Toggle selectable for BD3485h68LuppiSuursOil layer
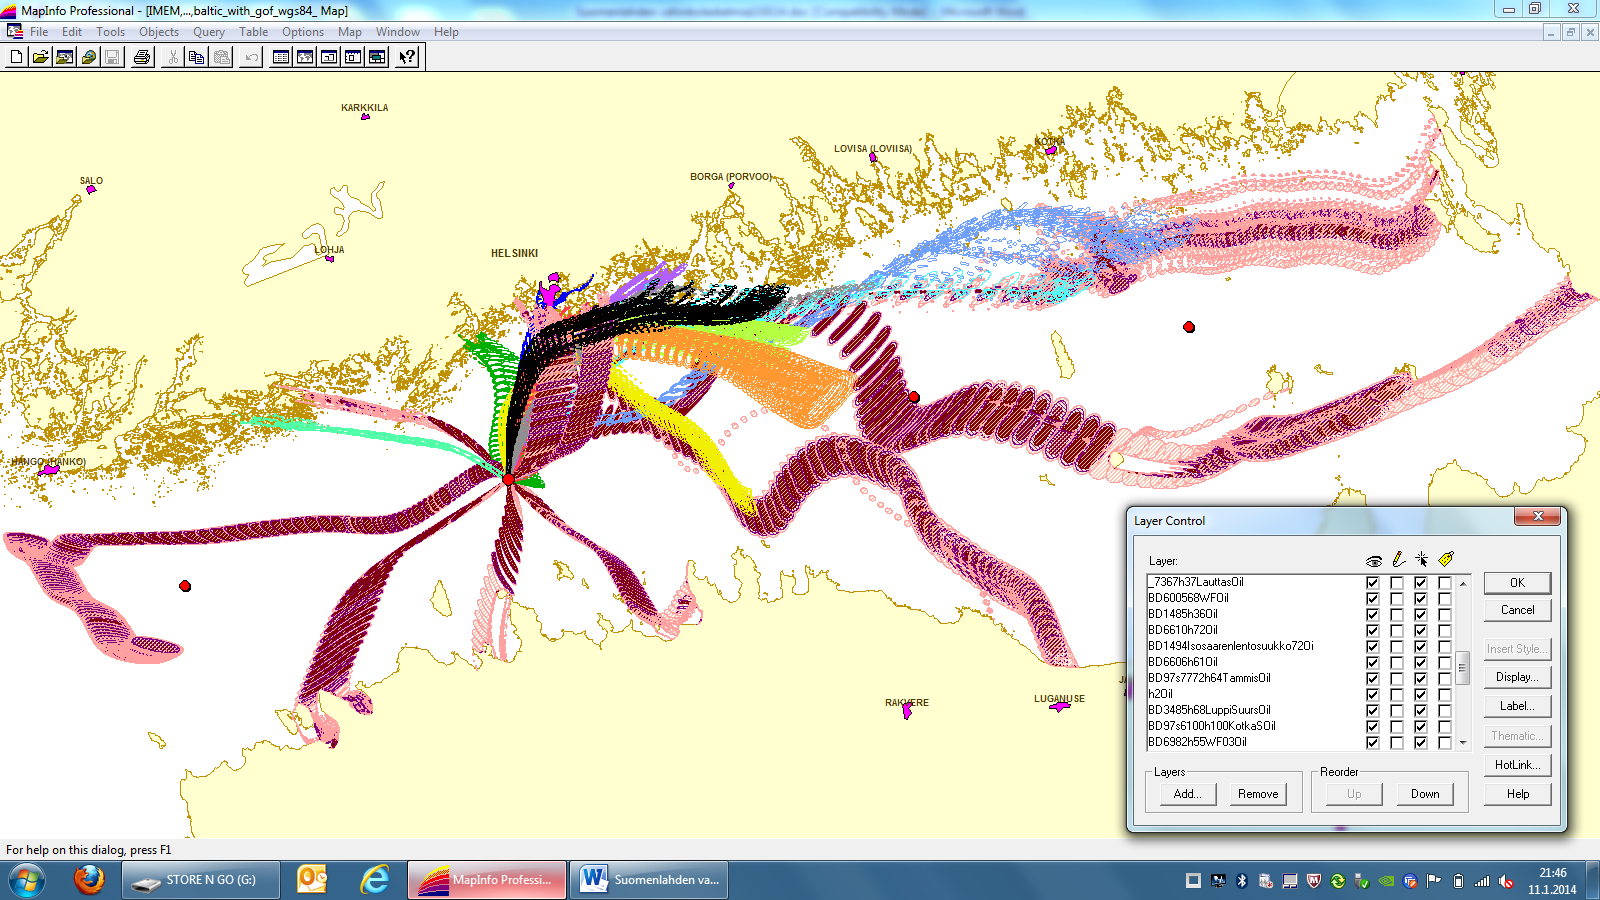 point(1421,710)
